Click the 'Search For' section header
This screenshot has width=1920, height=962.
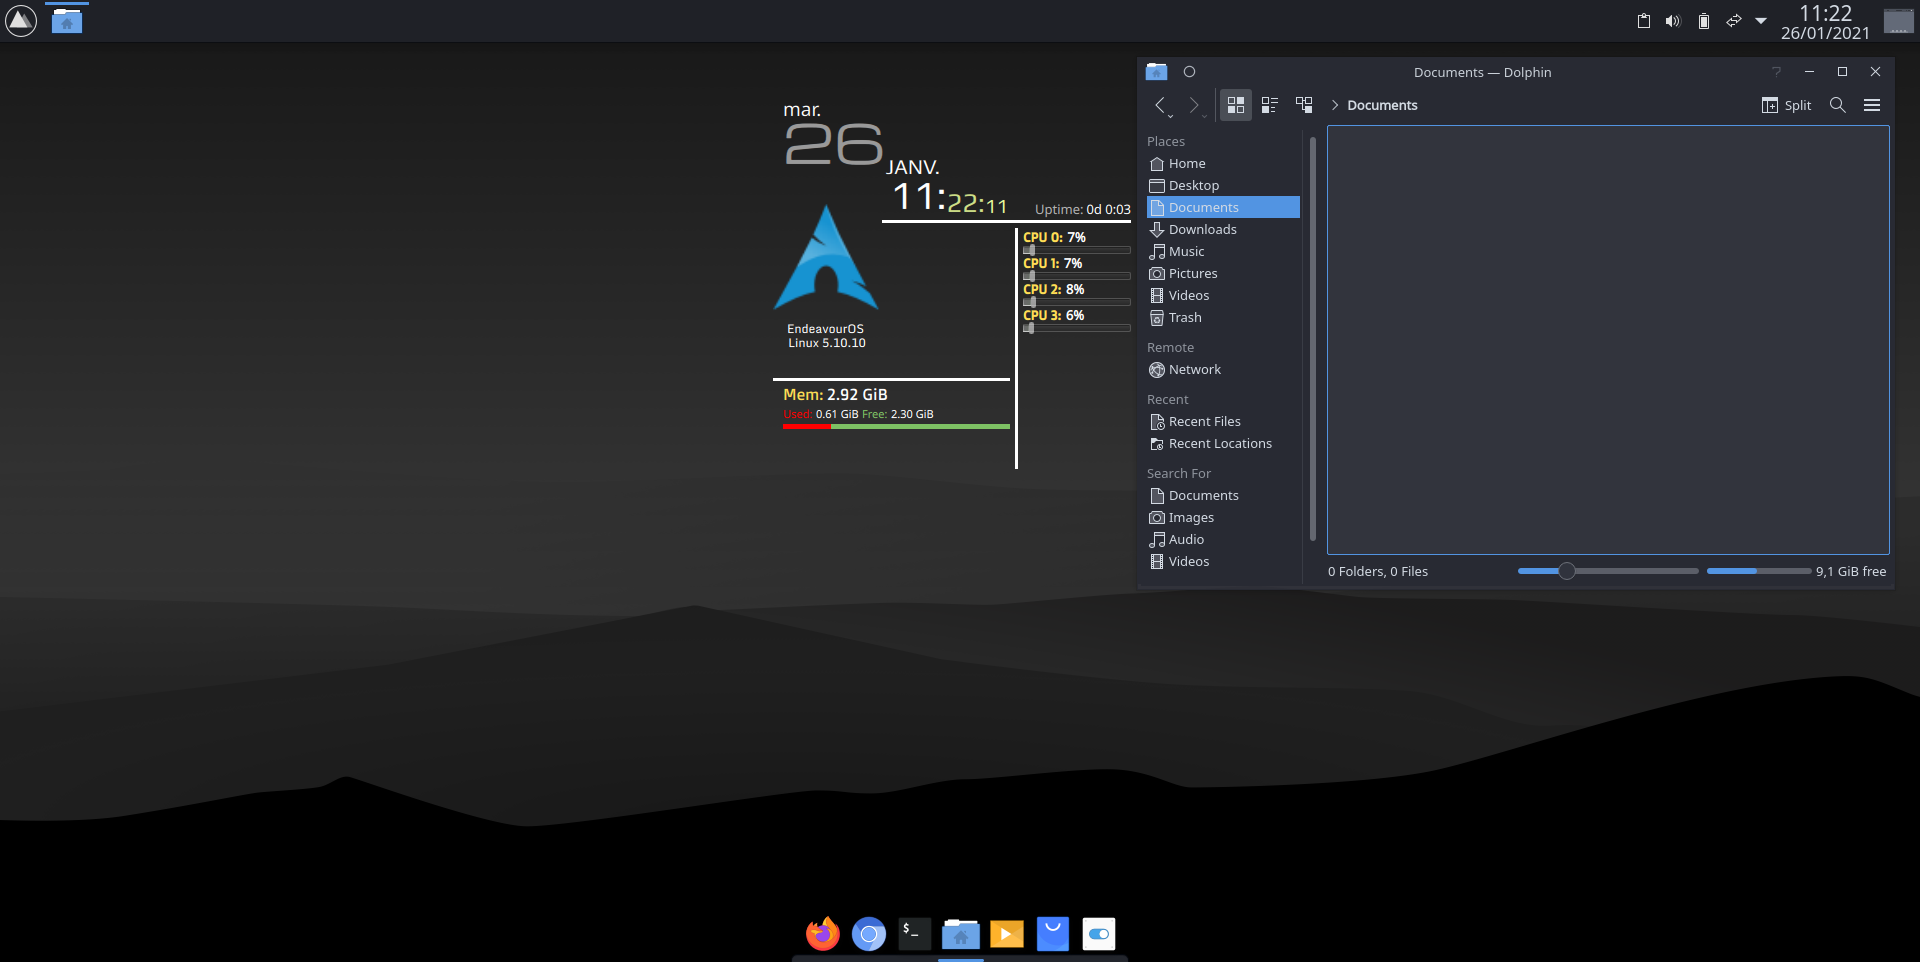tap(1179, 474)
